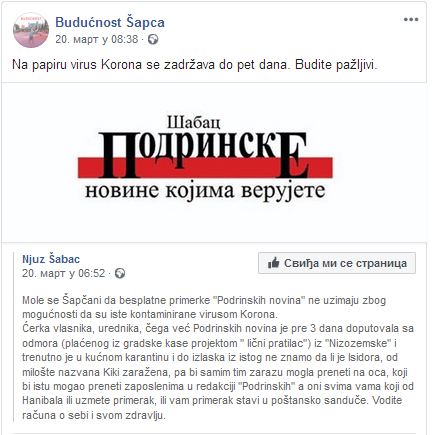The image size is (438, 435).
Task: Click the "Свиђа ми се страница" button
Action: [x=337, y=263]
